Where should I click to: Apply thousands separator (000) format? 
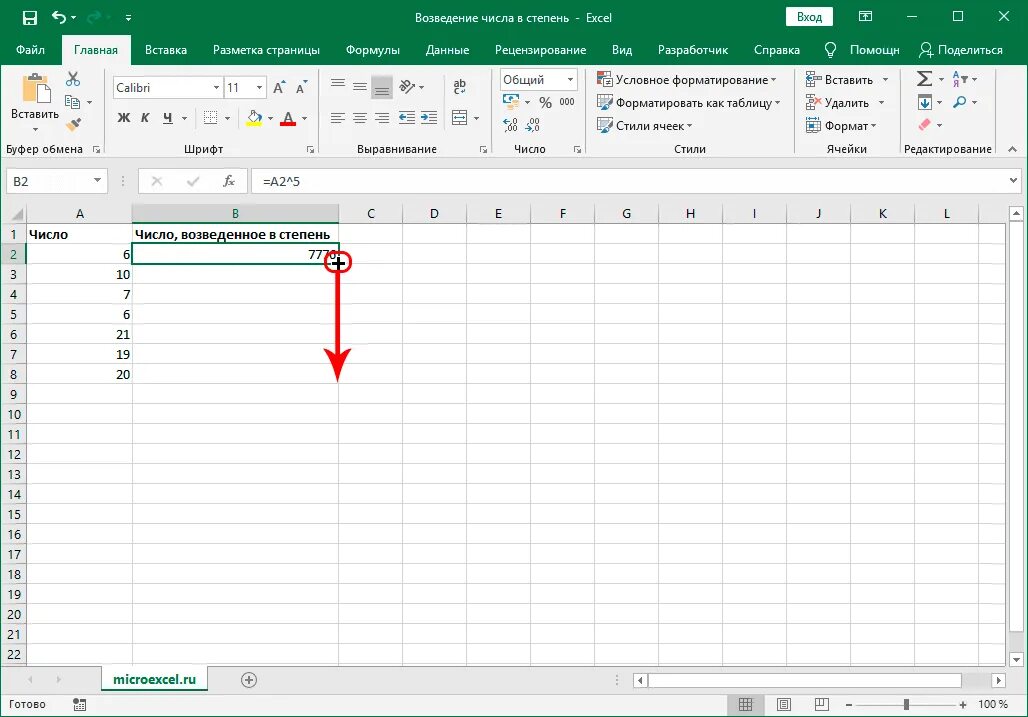click(567, 102)
